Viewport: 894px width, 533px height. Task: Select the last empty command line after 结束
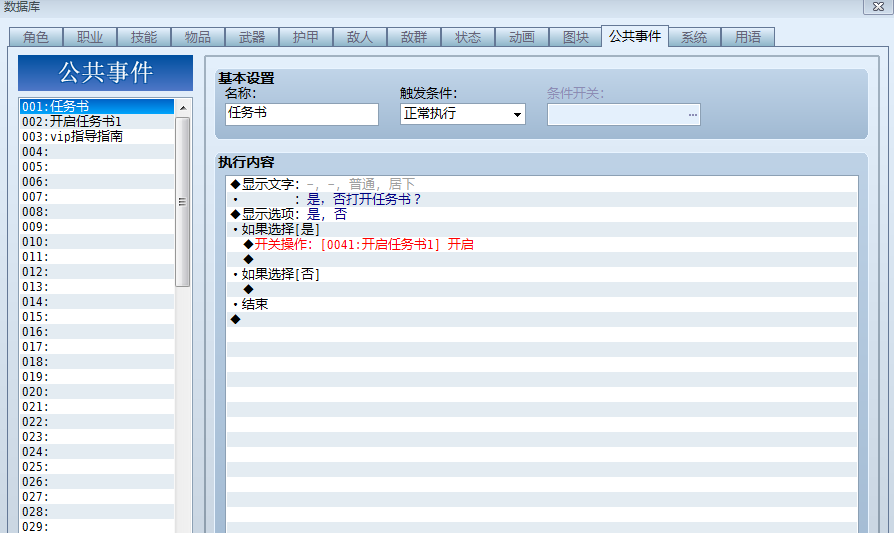(542, 319)
